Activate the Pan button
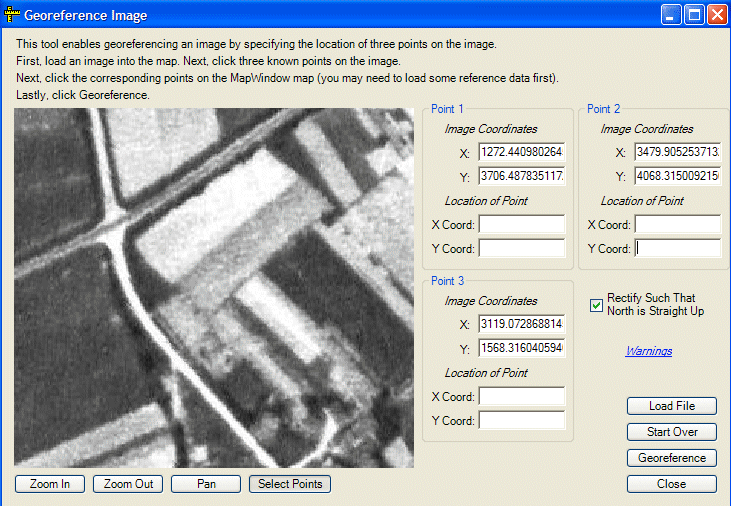 coord(206,484)
